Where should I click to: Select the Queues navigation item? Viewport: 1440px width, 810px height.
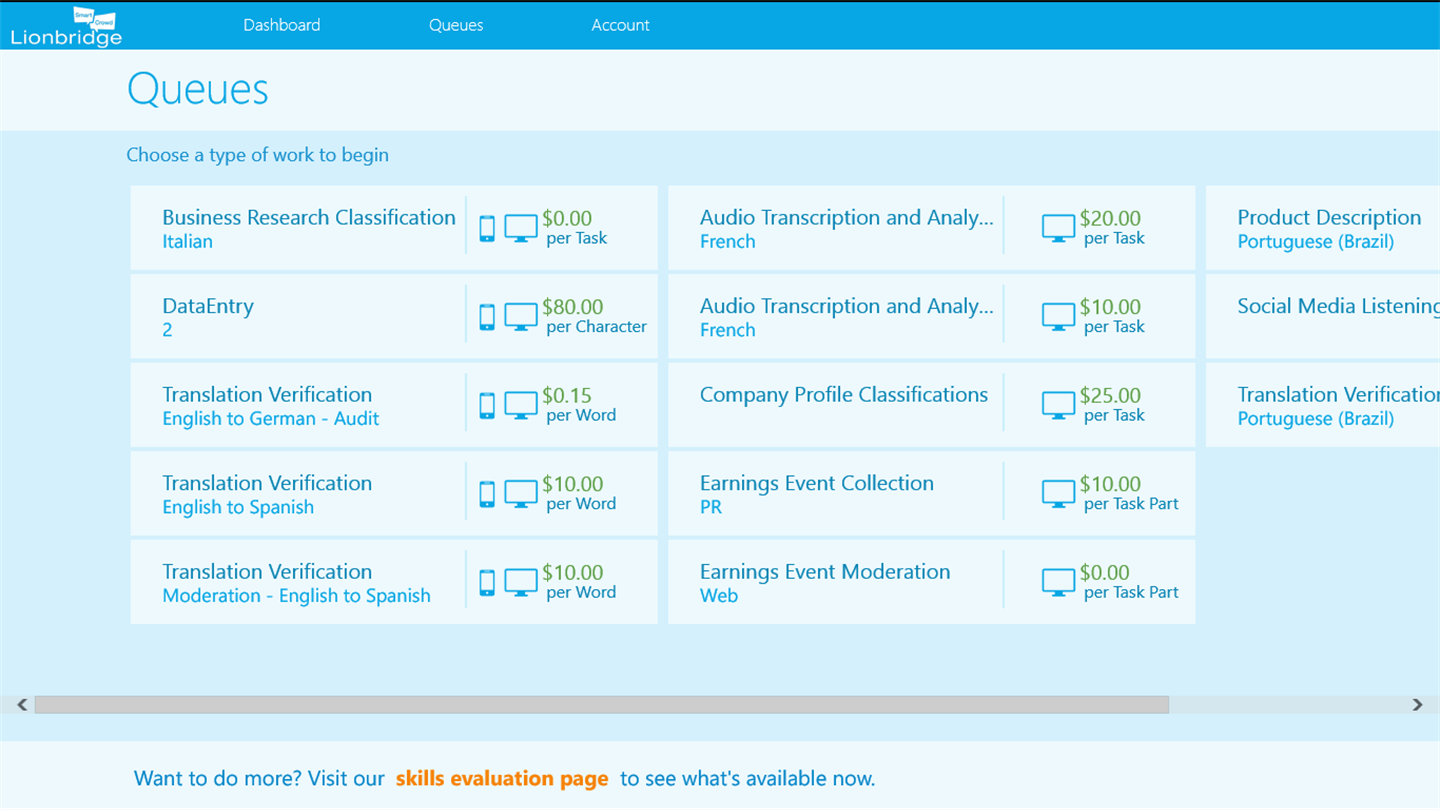coord(456,25)
